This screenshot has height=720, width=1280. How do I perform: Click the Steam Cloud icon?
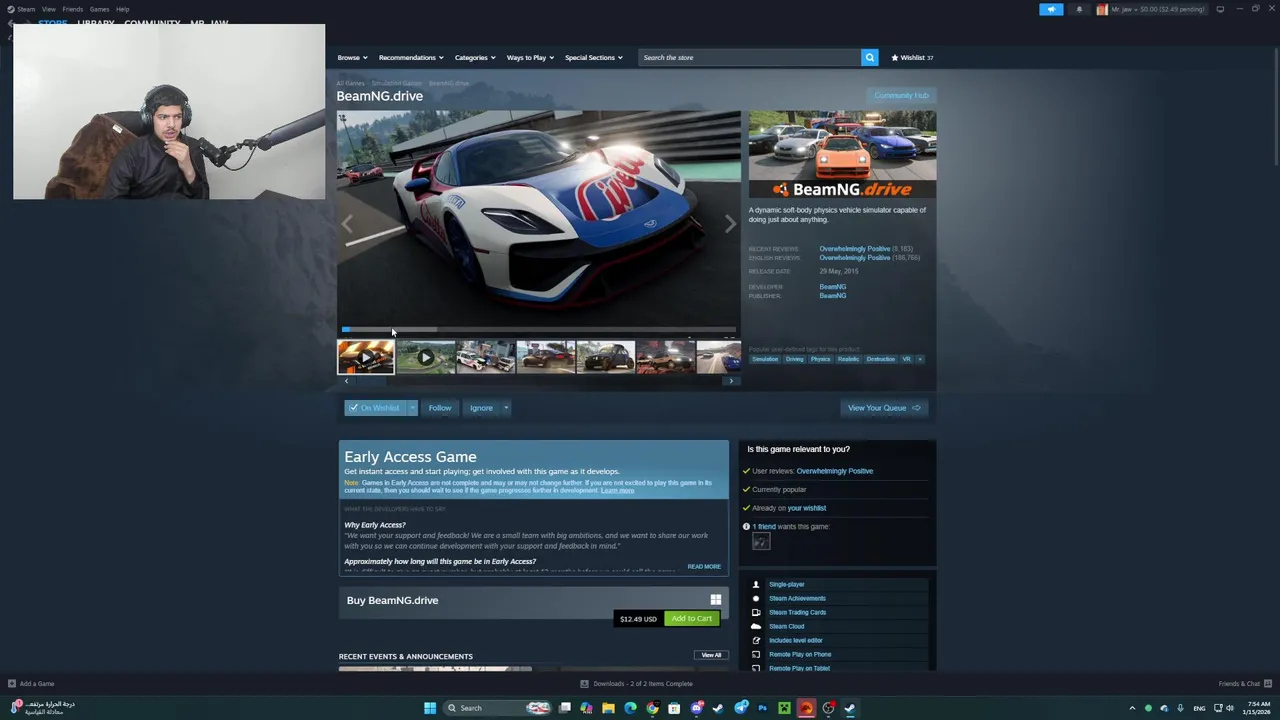(x=756, y=626)
